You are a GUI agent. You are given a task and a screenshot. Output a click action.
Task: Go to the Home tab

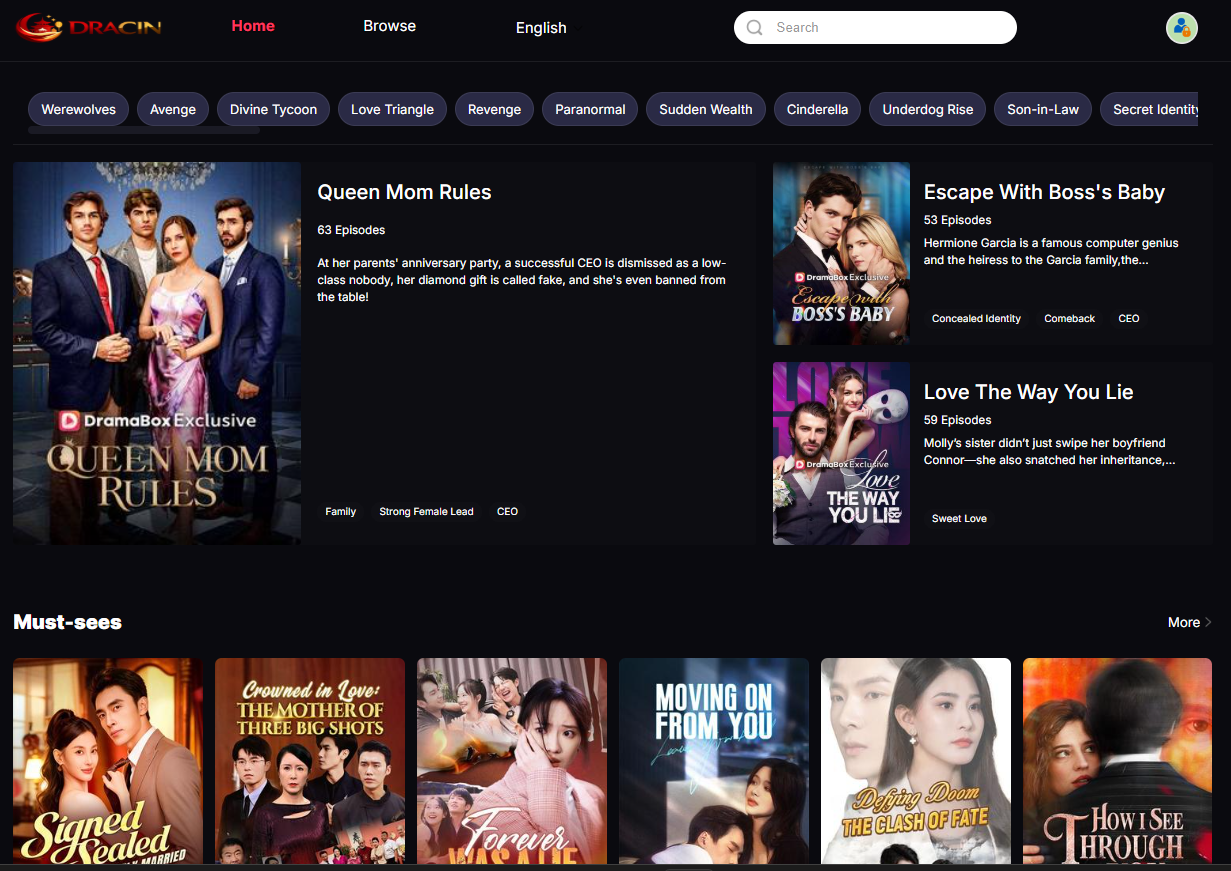point(253,26)
